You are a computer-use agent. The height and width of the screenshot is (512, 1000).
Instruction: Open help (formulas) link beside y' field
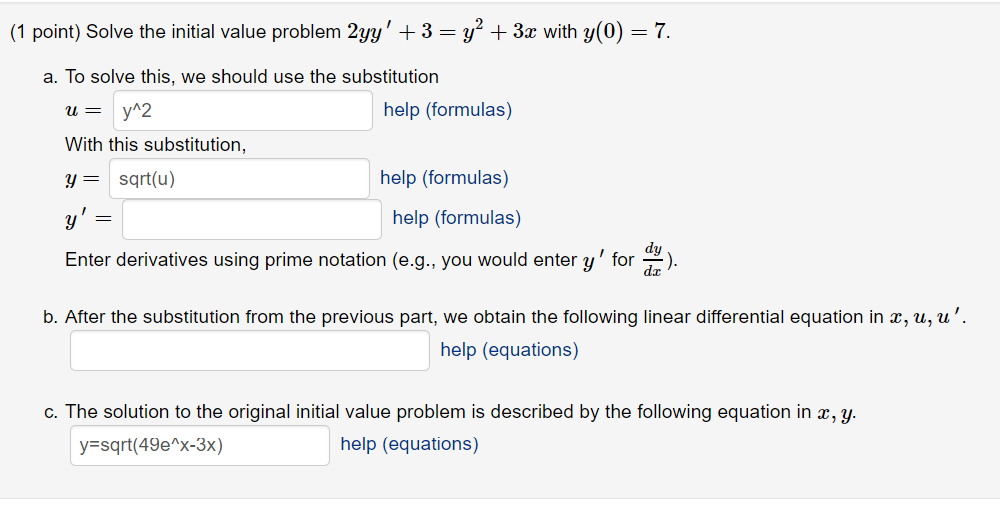(456, 218)
